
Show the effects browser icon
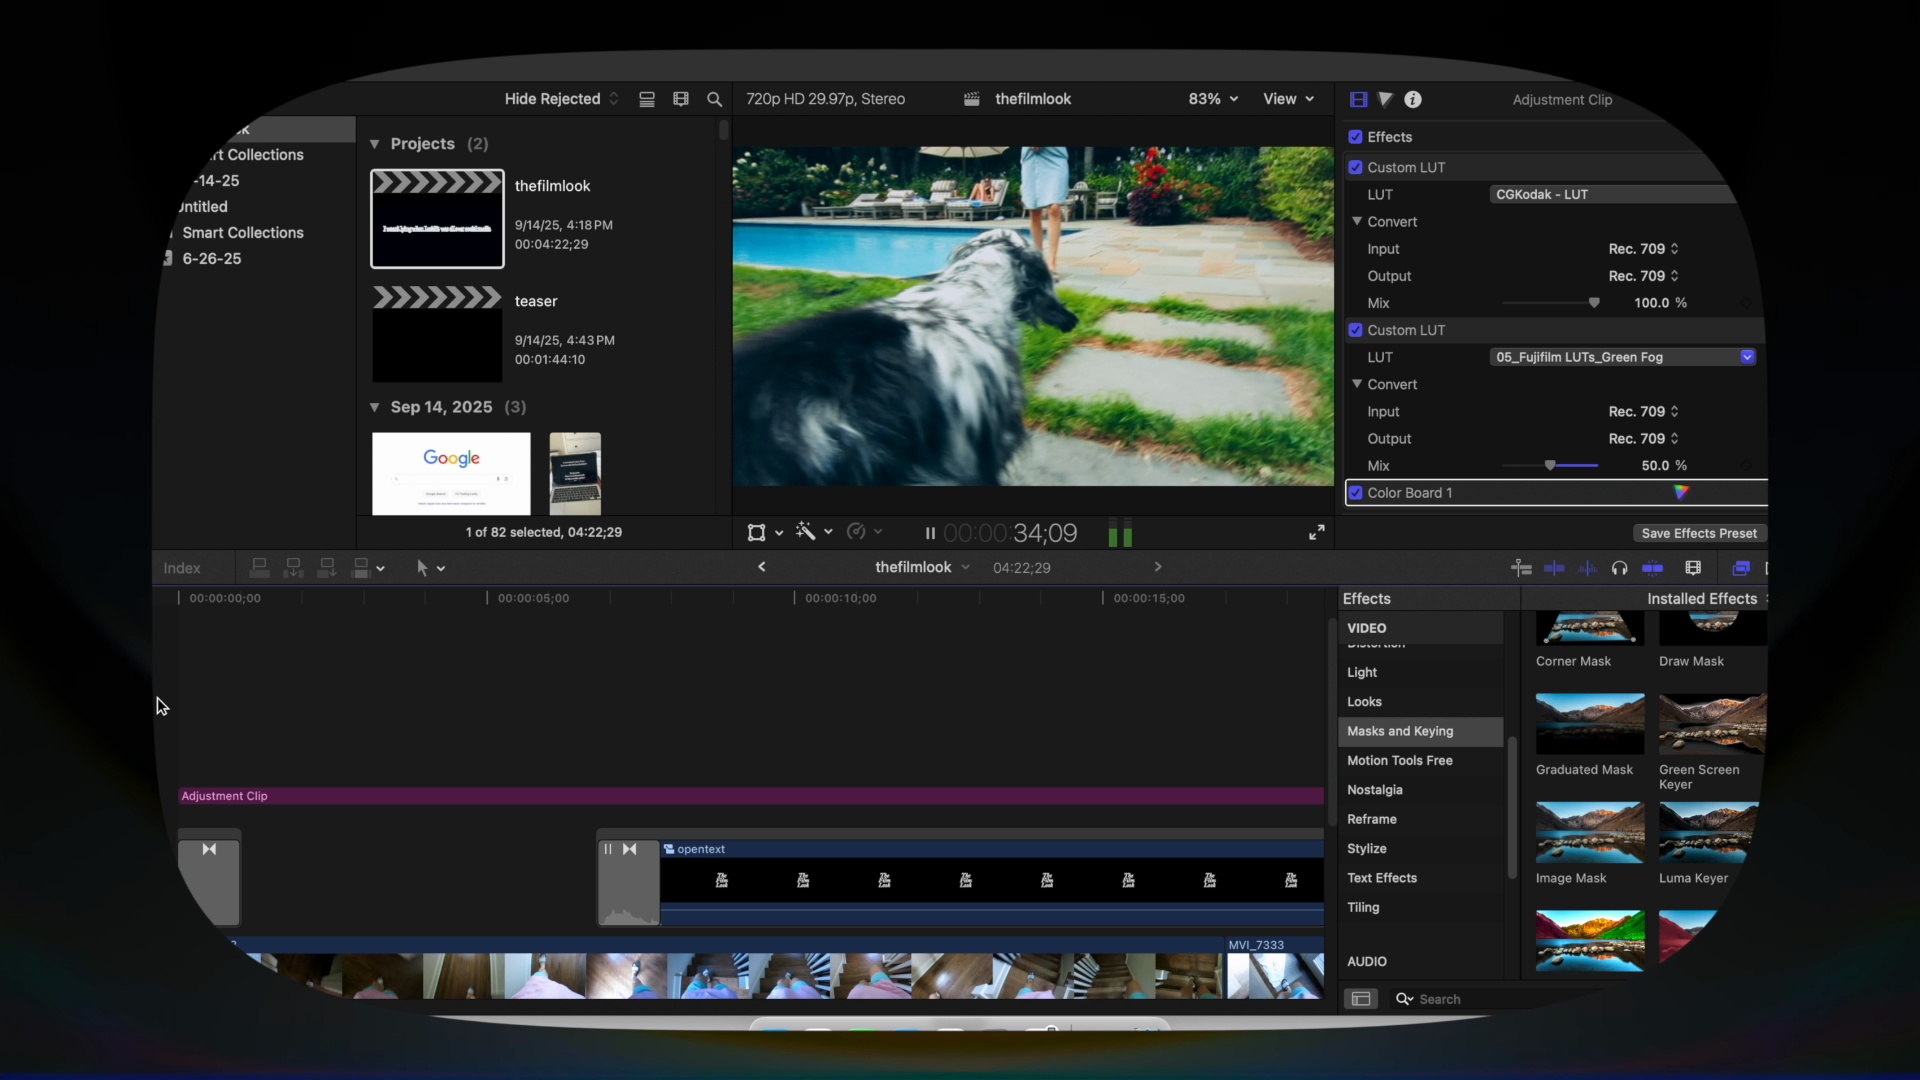(1741, 568)
